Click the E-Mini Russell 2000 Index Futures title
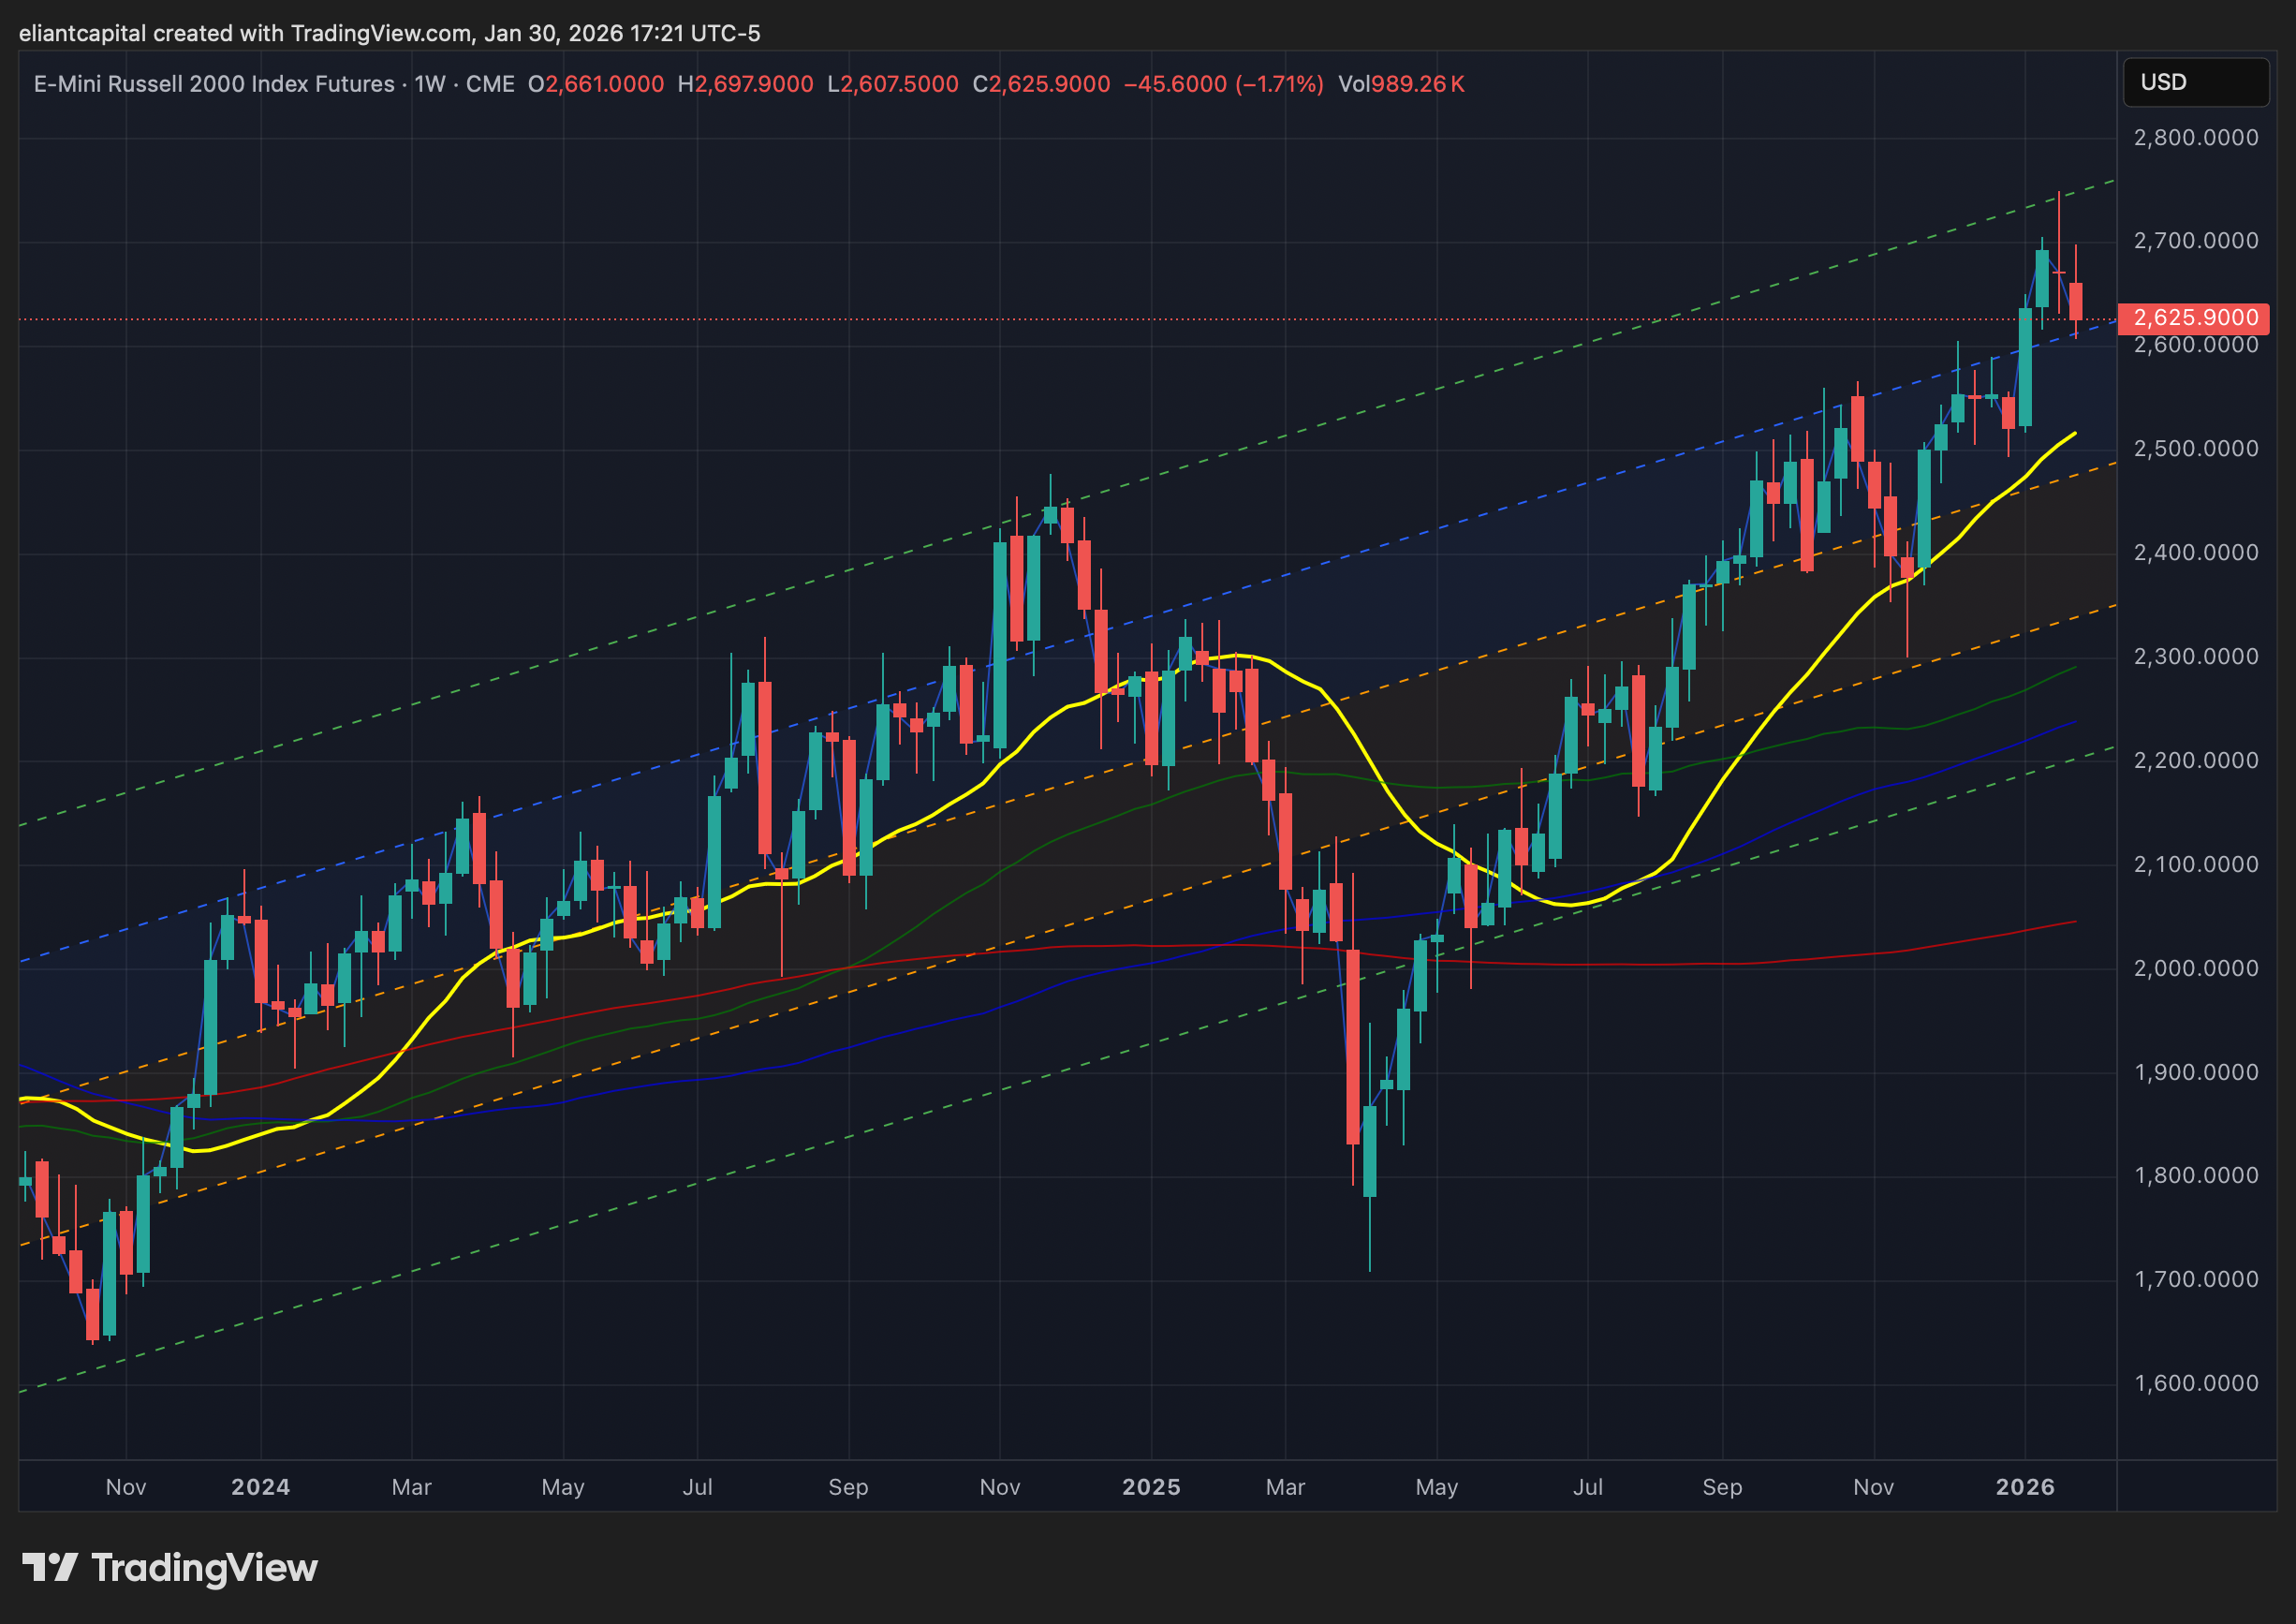 click(x=214, y=84)
